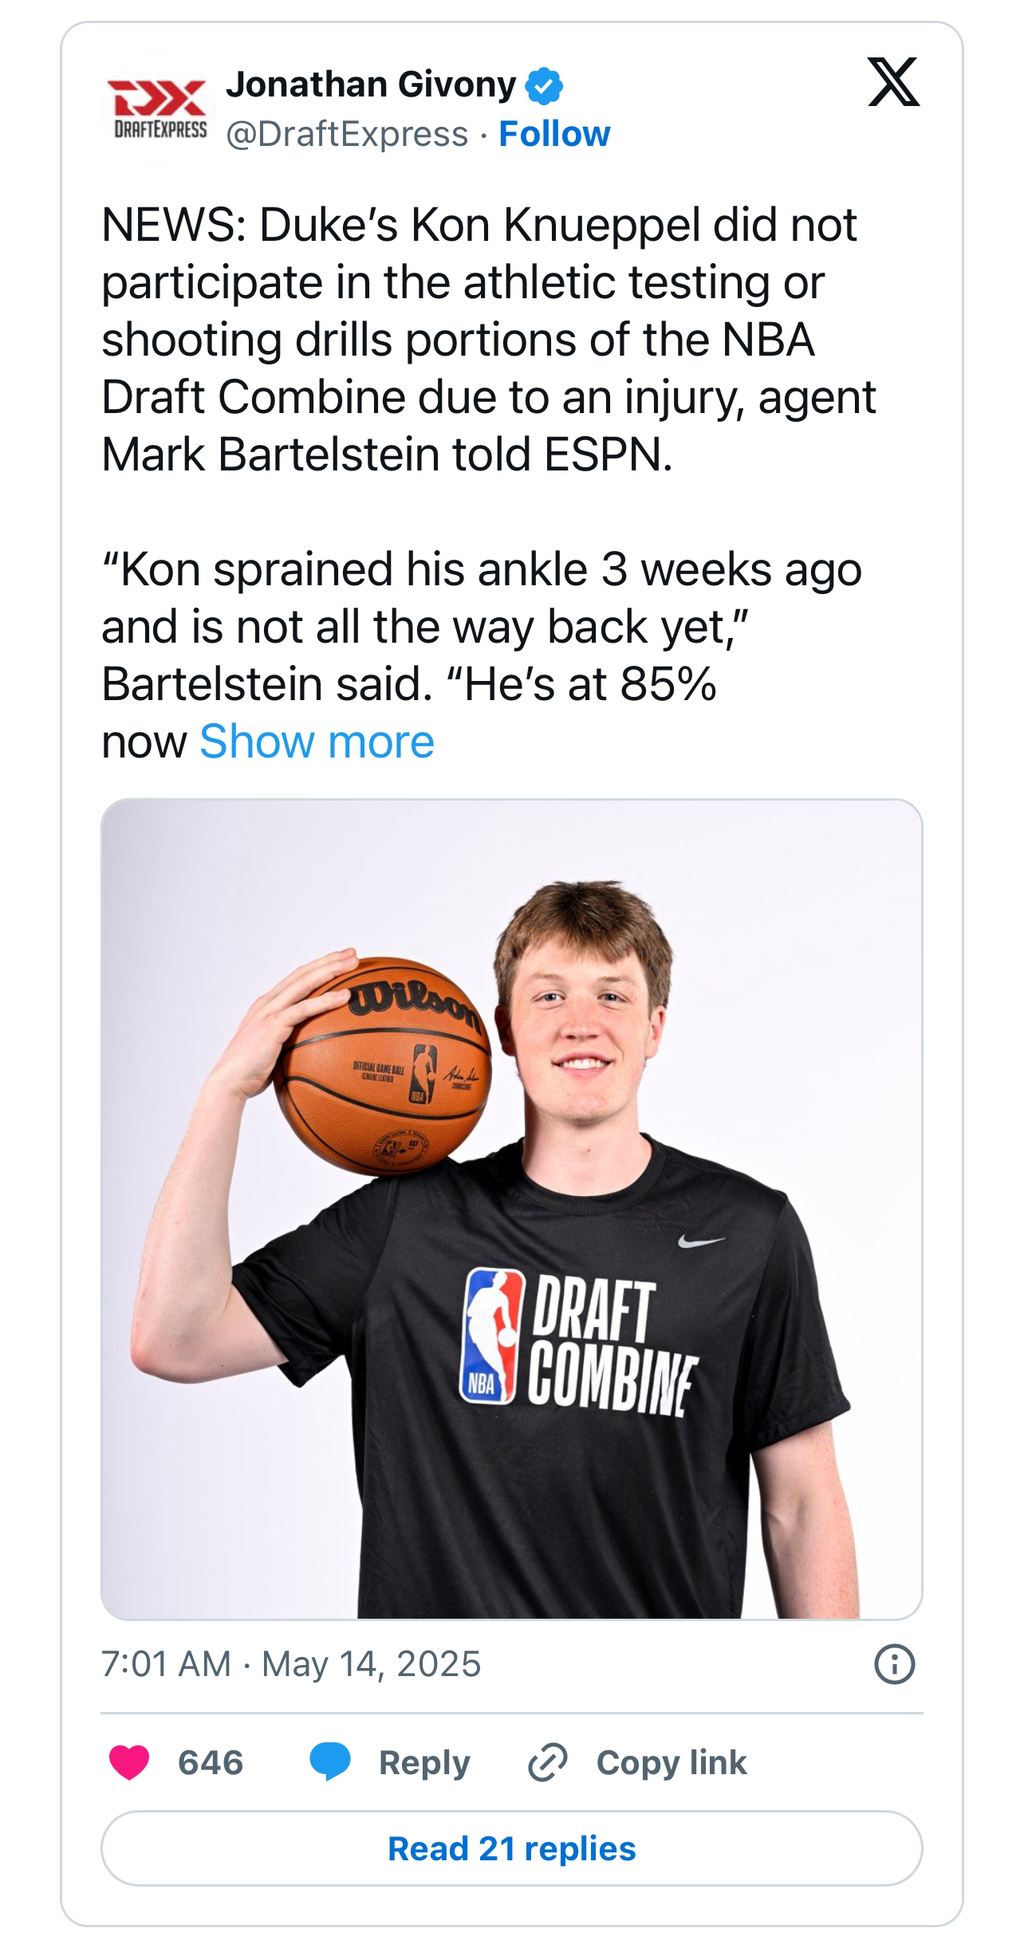Click the blue verified checkmark badge
The image size is (1024, 1948).
[544, 86]
